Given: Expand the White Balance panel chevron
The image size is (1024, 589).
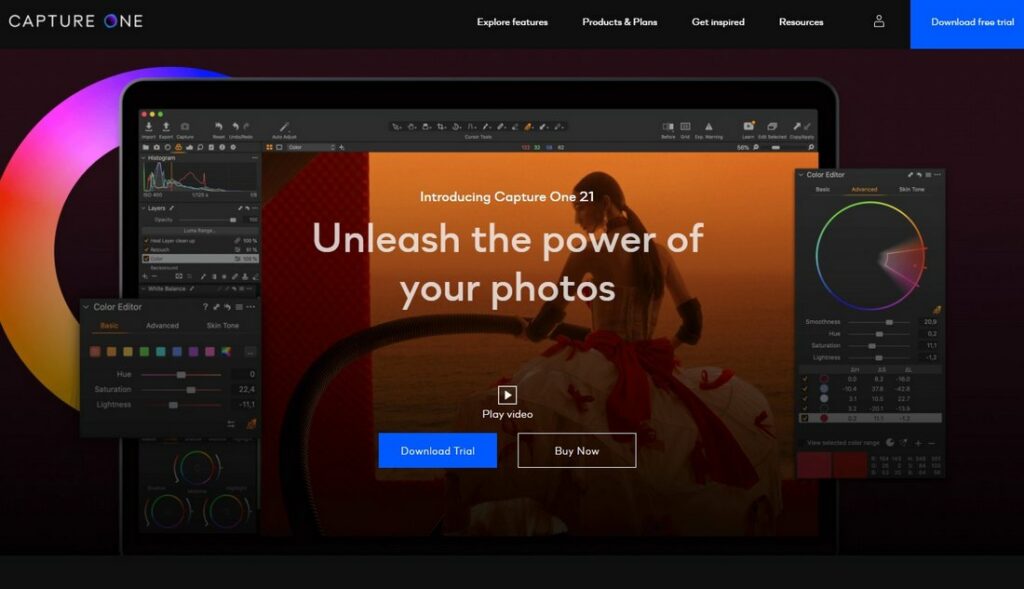Looking at the screenshot, I should pos(144,289).
